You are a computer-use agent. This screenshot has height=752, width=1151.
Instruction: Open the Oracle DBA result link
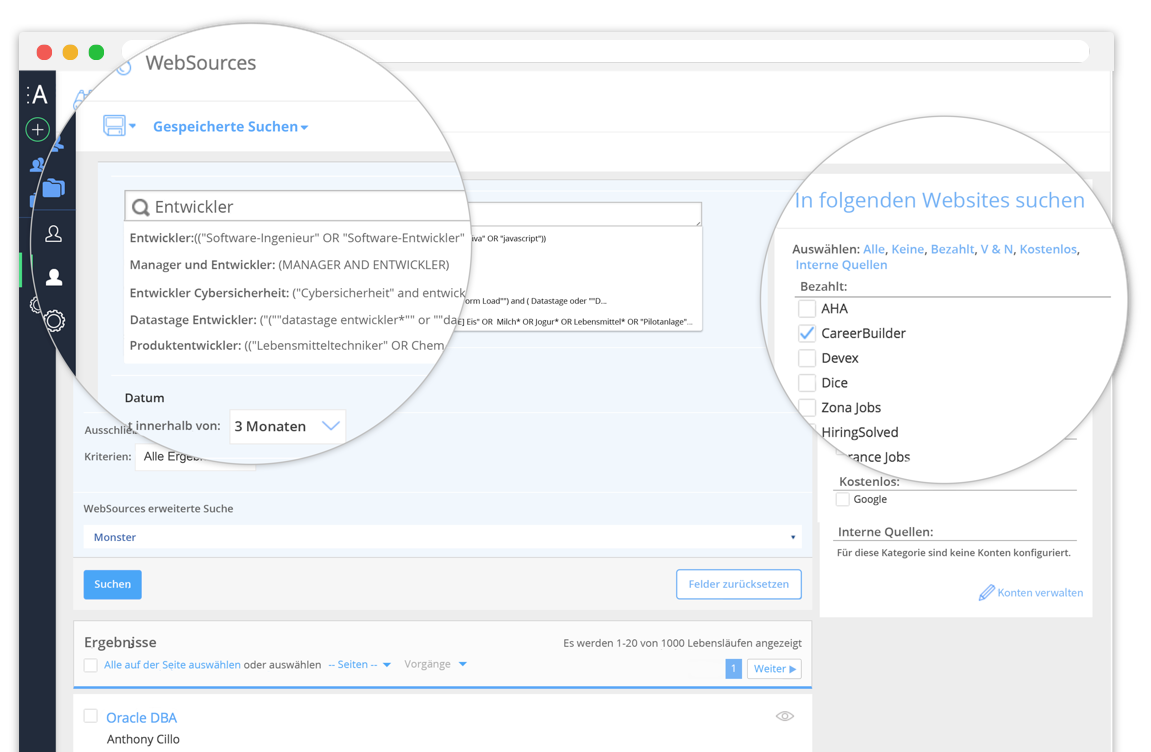142,717
